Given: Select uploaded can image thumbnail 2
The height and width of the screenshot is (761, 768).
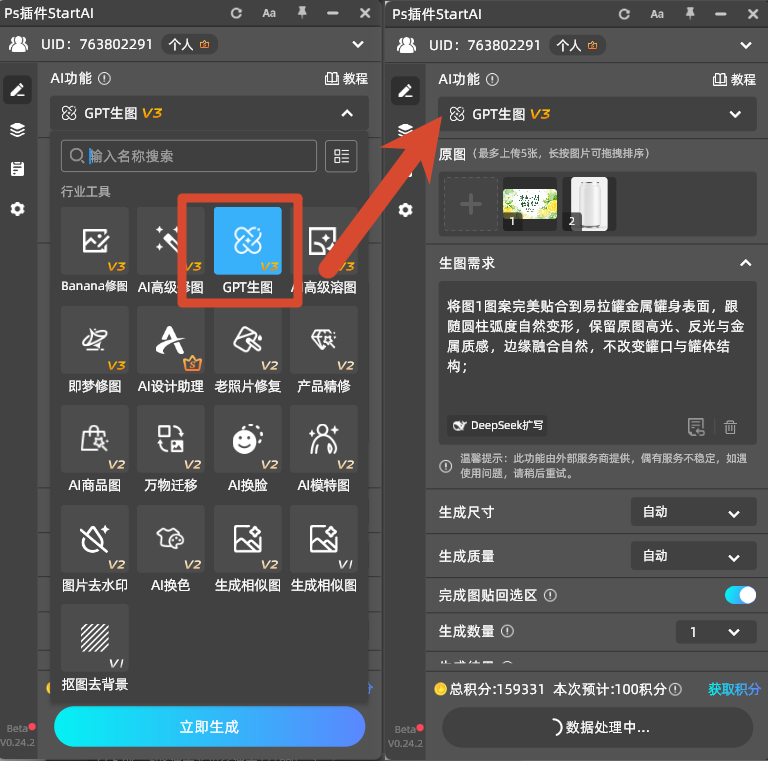Looking at the screenshot, I should click(x=589, y=204).
